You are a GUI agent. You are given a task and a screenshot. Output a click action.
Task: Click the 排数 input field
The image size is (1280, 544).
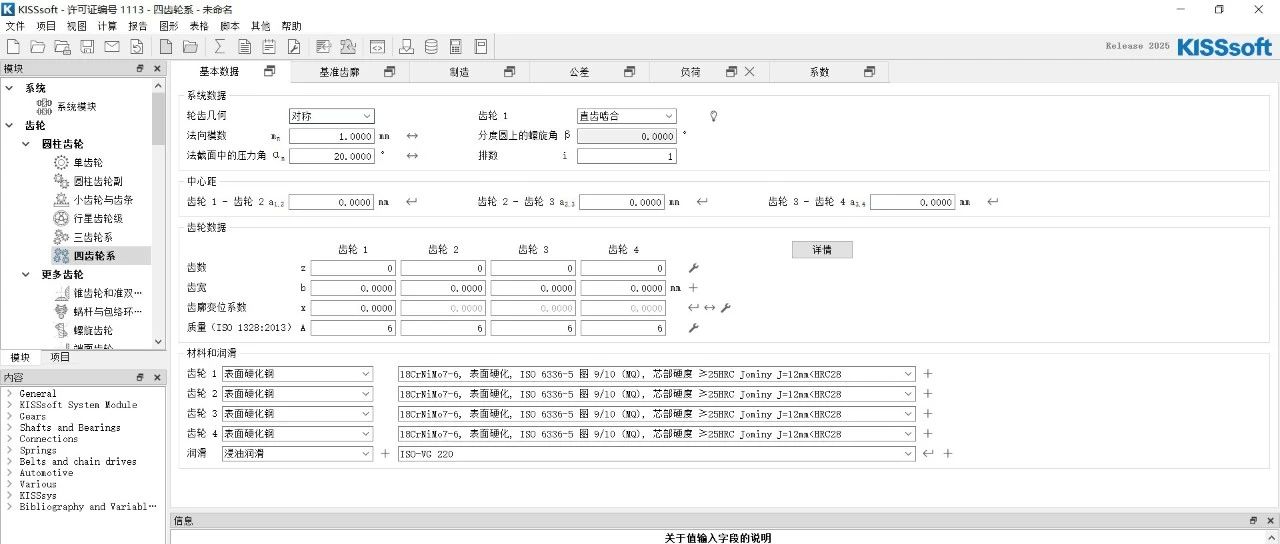[x=626, y=156]
